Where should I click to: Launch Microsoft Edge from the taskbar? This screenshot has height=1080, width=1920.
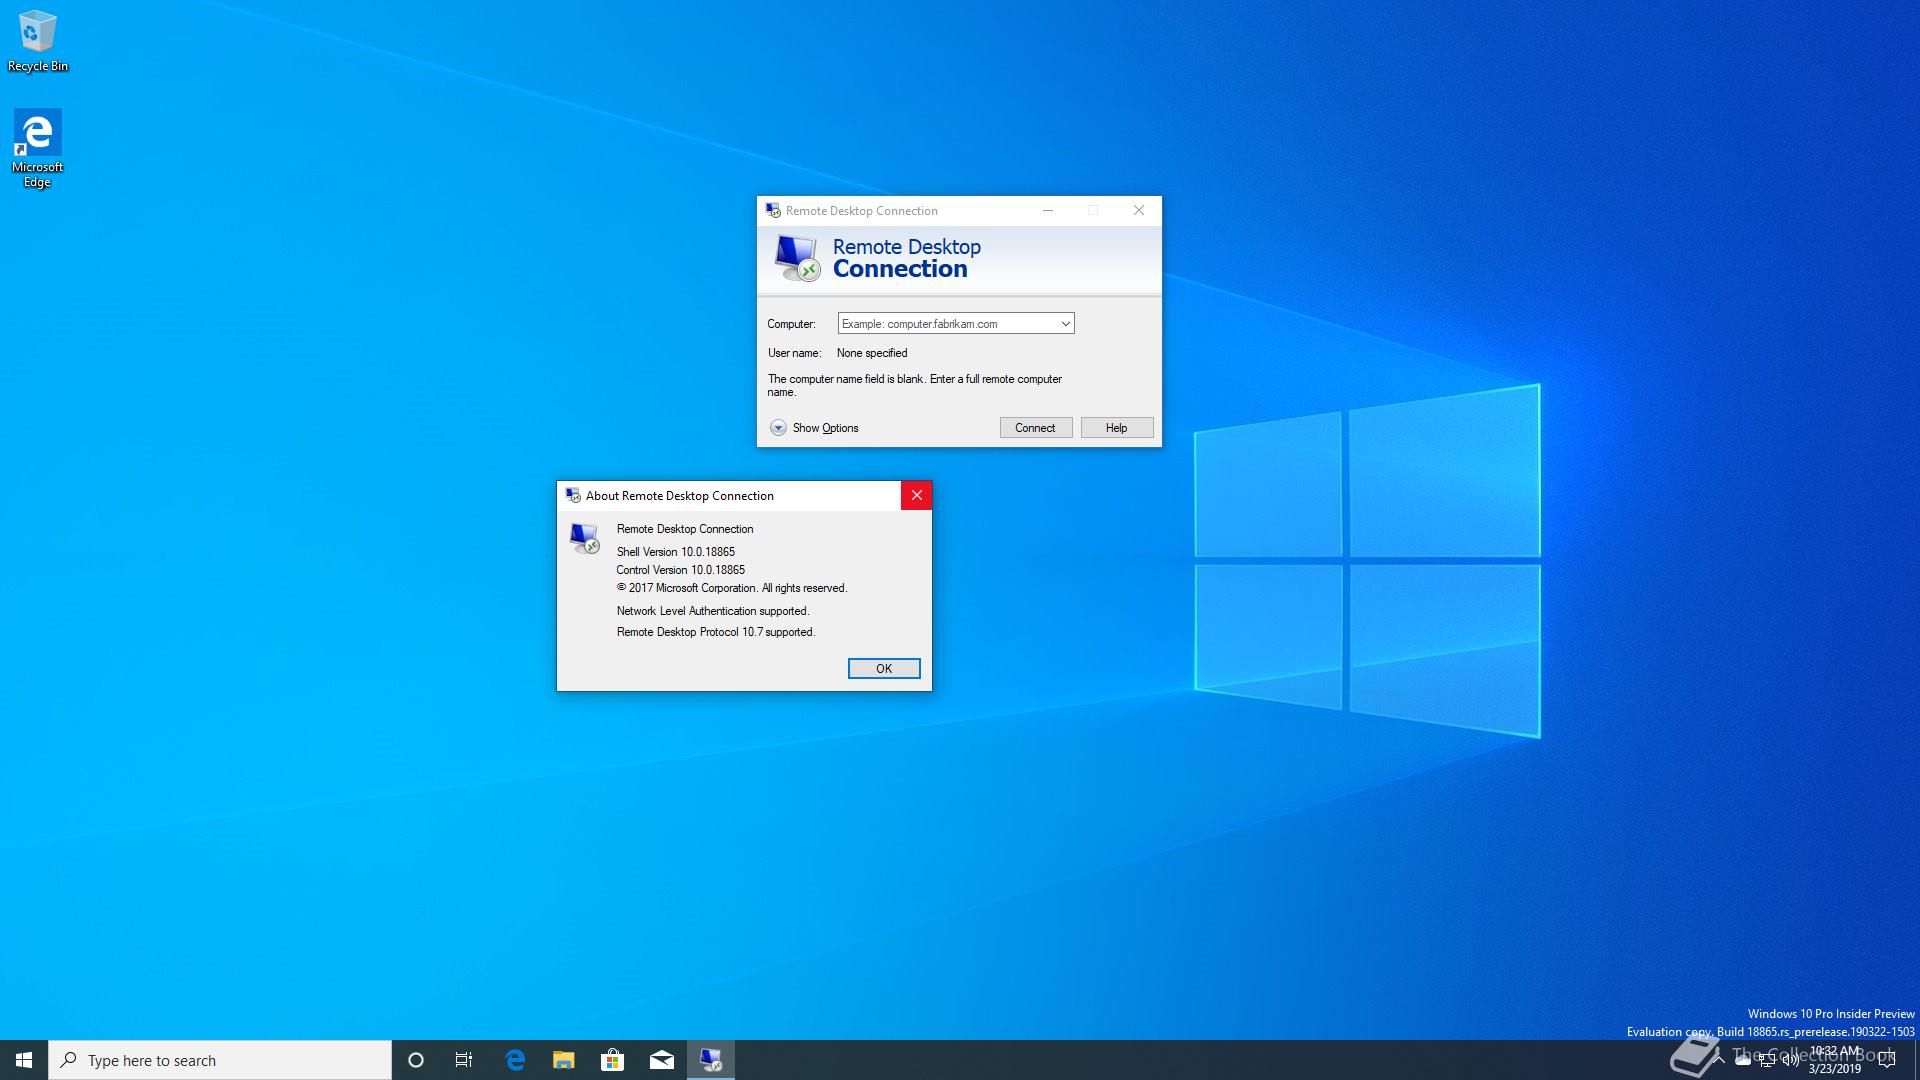pyautogui.click(x=515, y=1060)
